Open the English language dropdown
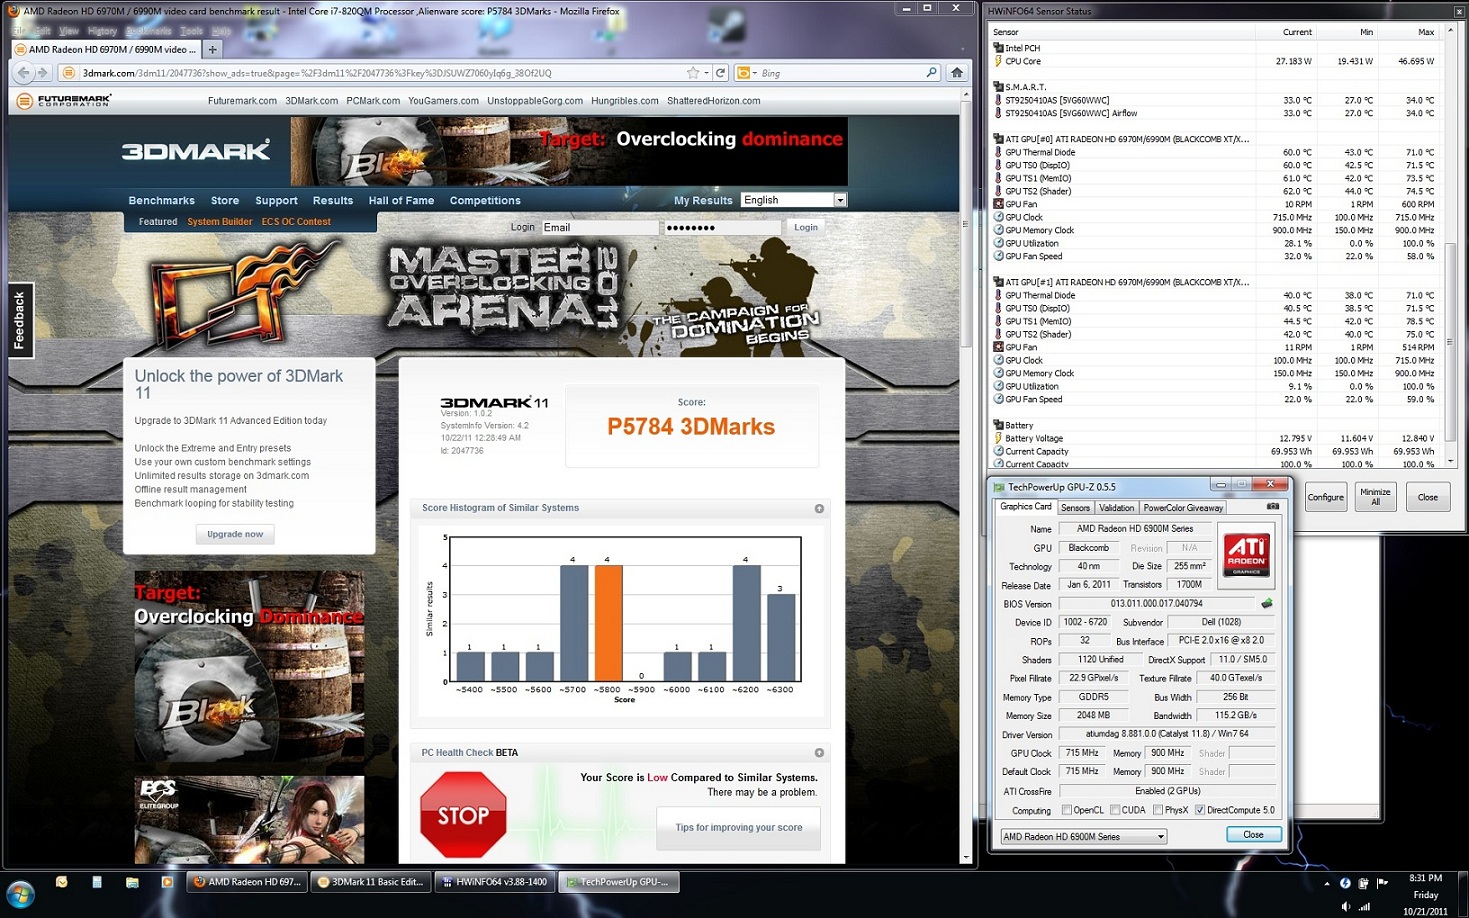This screenshot has width=1469, height=918. point(794,200)
